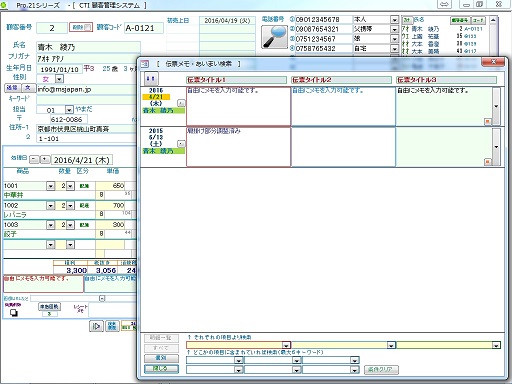Click the small button beside the 2016 4/21 date
This screenshot has height=384, width=512.
point(181,103)
